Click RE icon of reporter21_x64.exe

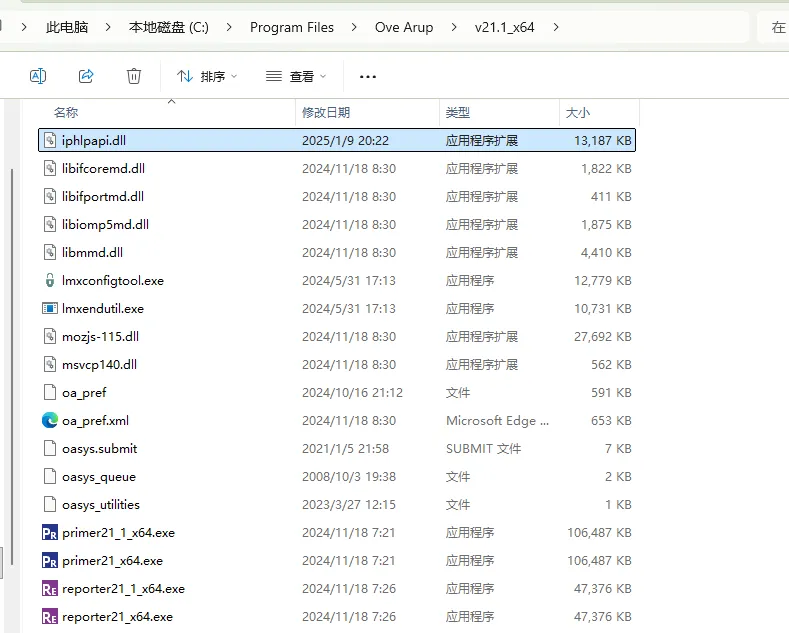(x=50, y=616)
